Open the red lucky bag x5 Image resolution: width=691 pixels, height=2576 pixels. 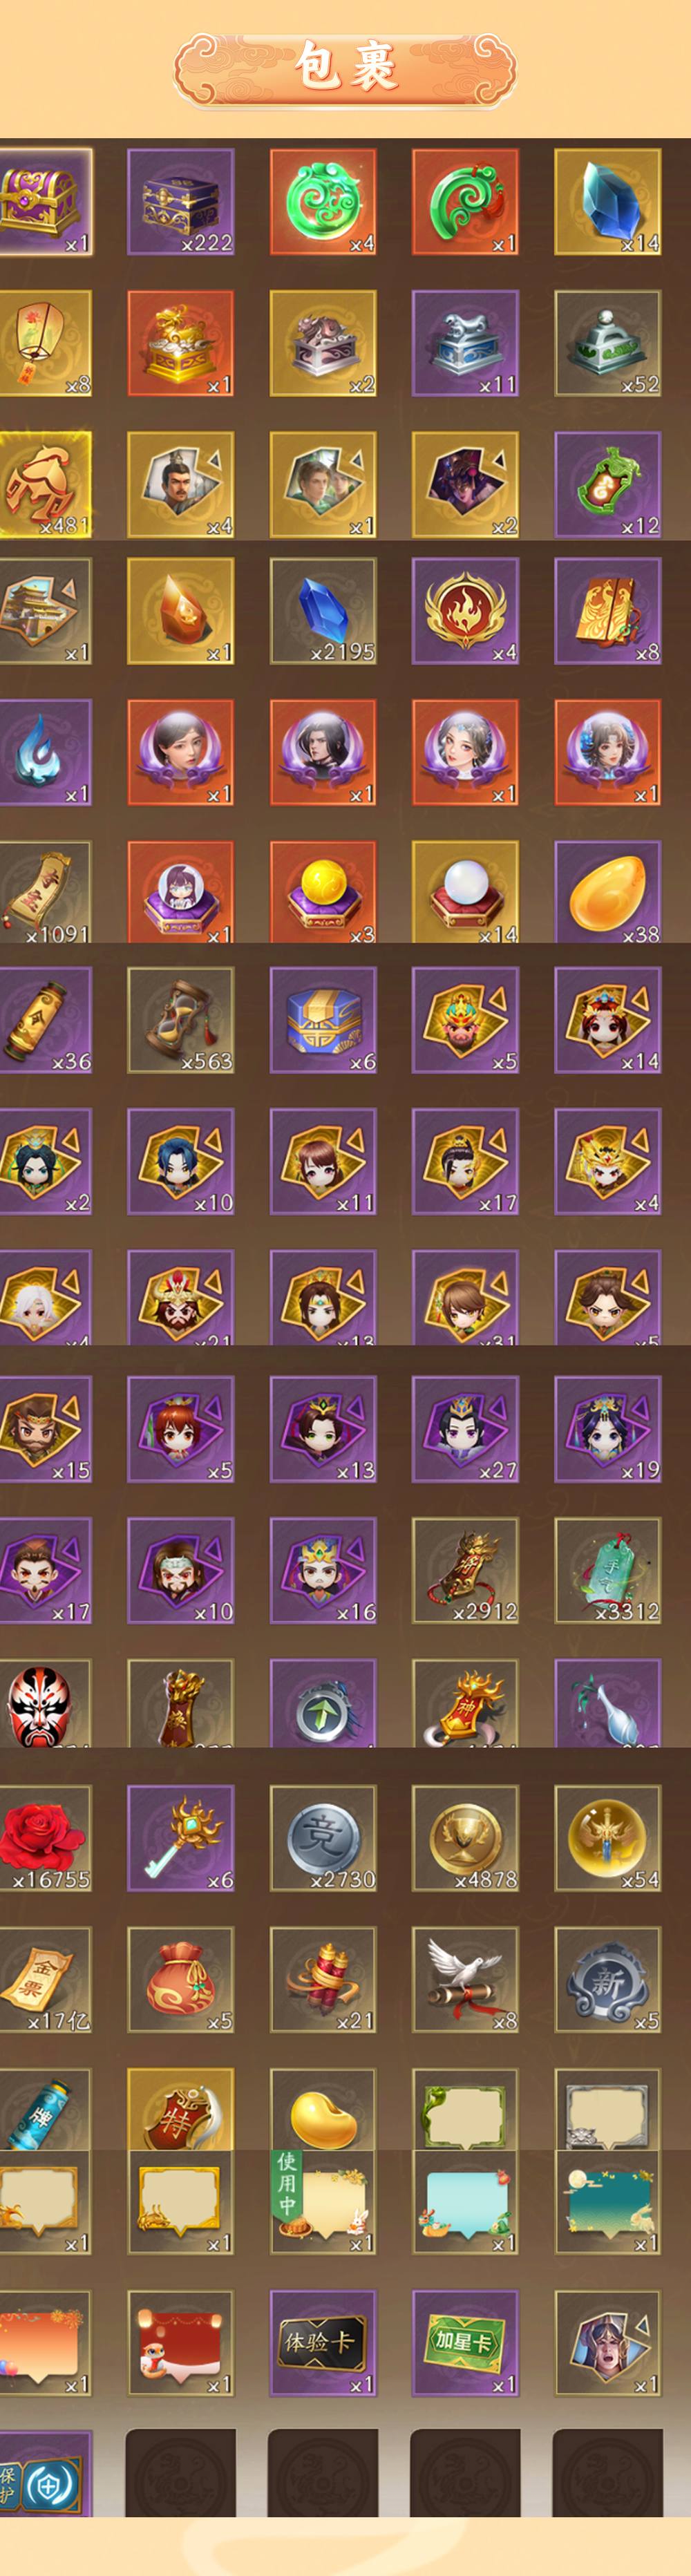180,1980
